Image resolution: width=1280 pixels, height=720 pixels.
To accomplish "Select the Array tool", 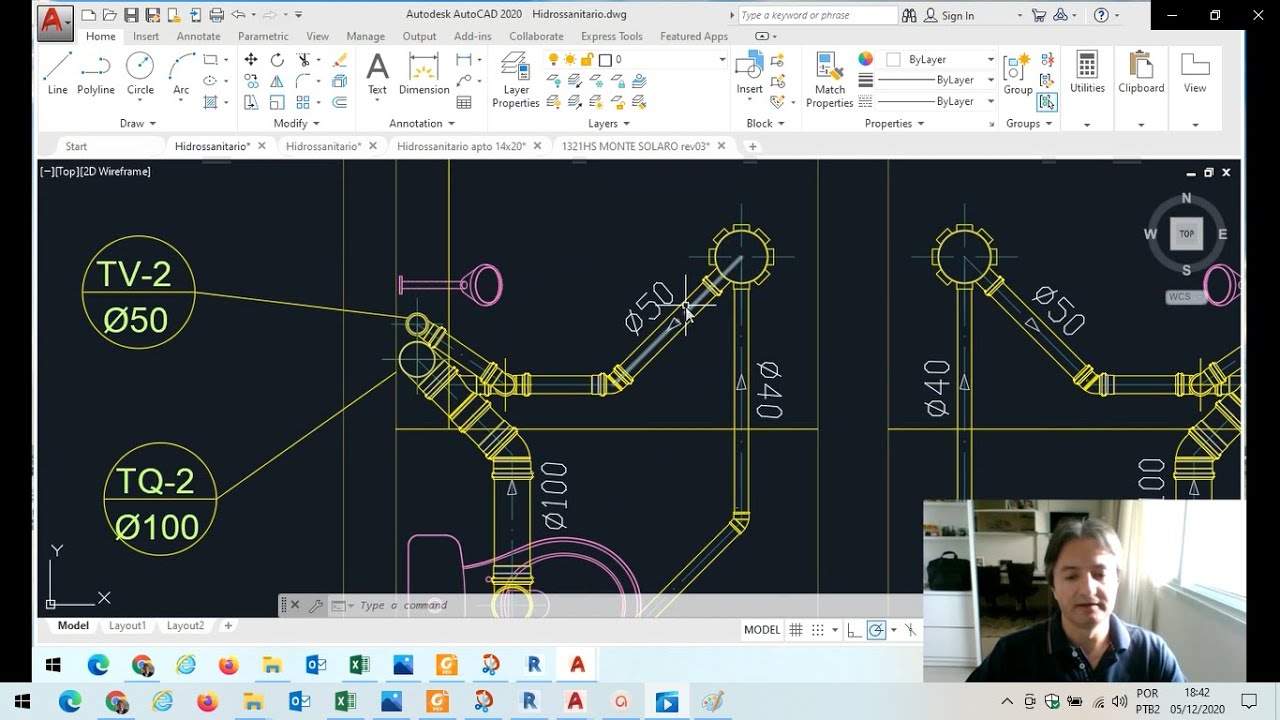I will (304, 102).
